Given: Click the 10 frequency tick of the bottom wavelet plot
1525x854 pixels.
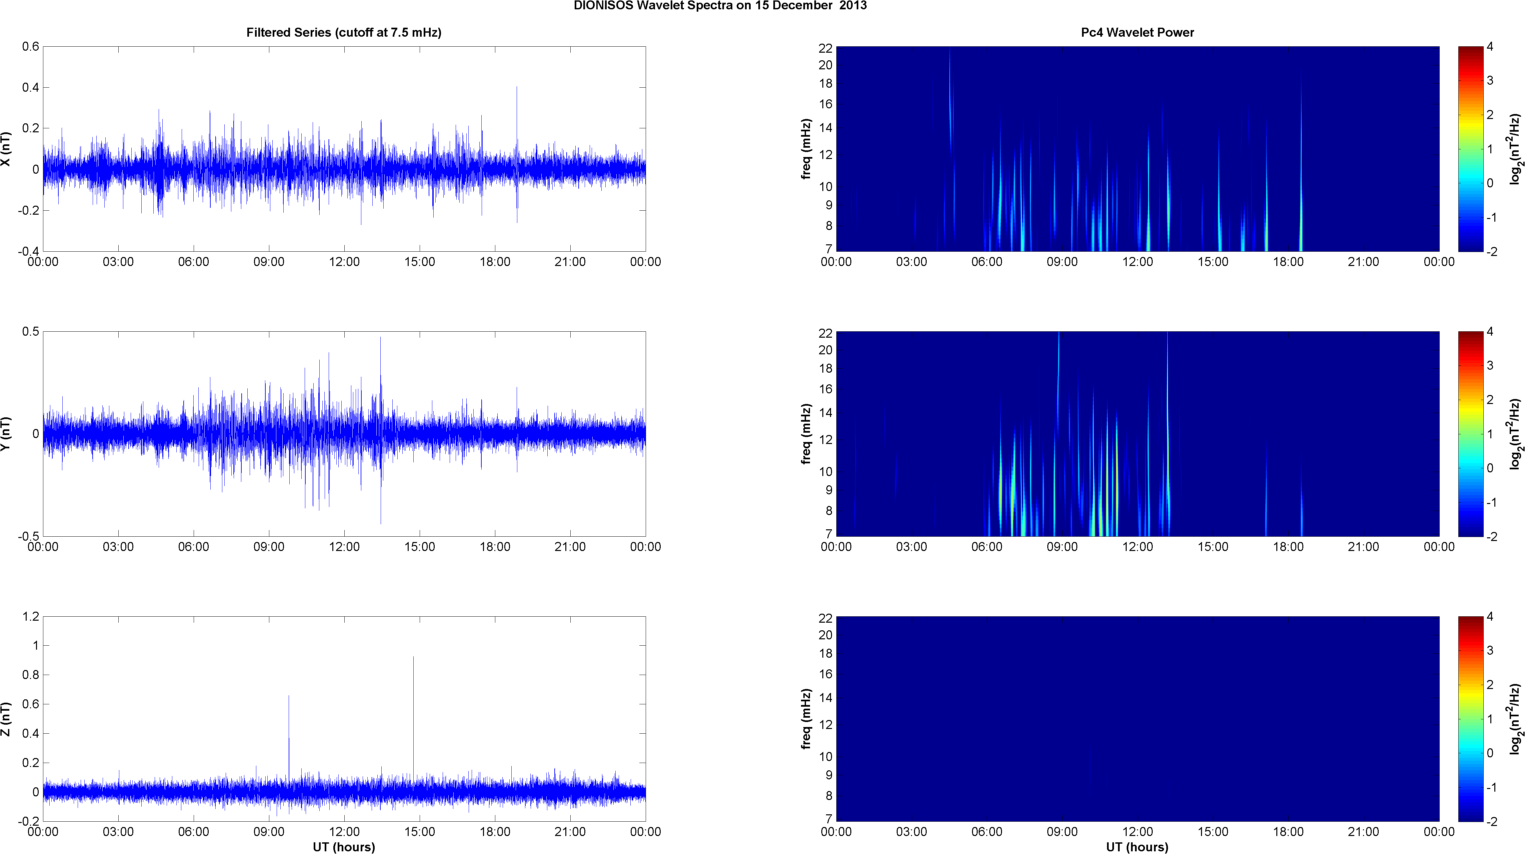Looking at the screenshot, I should point(826,757).
